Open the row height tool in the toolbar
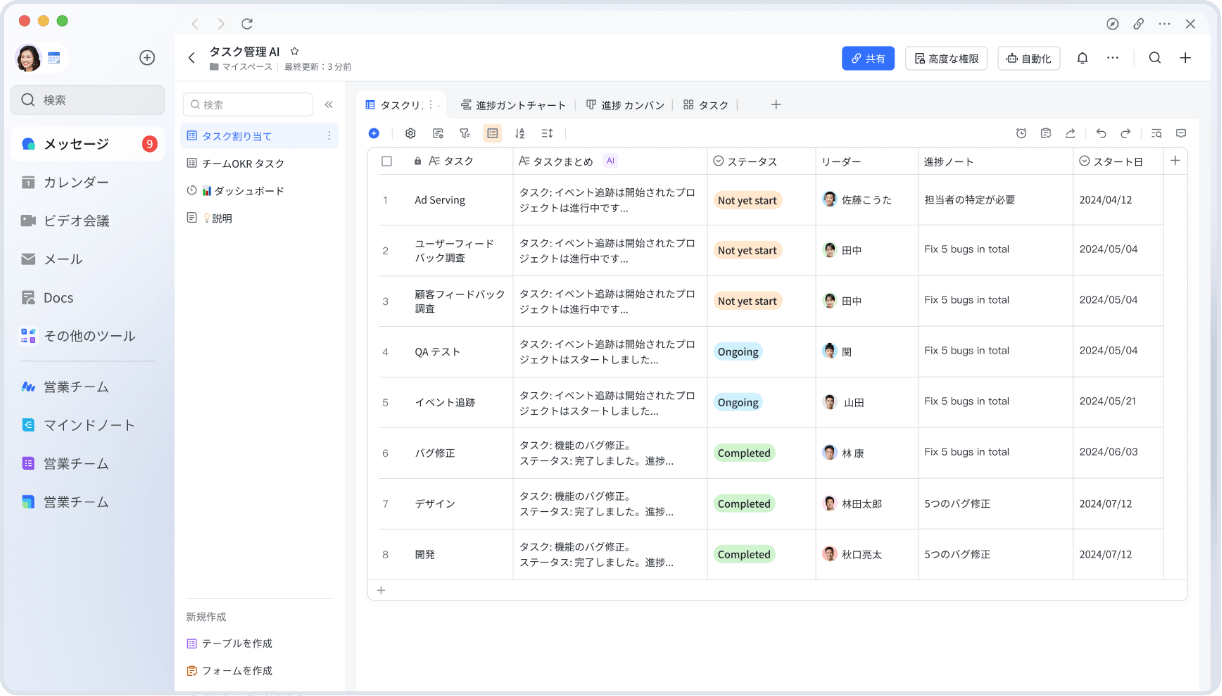The width and height of the screenshot is (1222, 696). [547, 133]
